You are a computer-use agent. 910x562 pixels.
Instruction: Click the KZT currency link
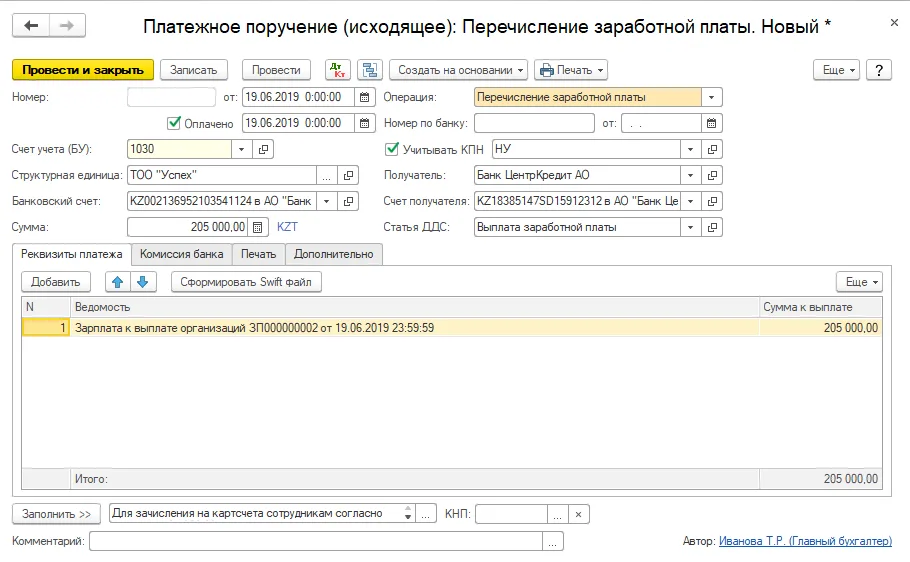click(287, 227)
